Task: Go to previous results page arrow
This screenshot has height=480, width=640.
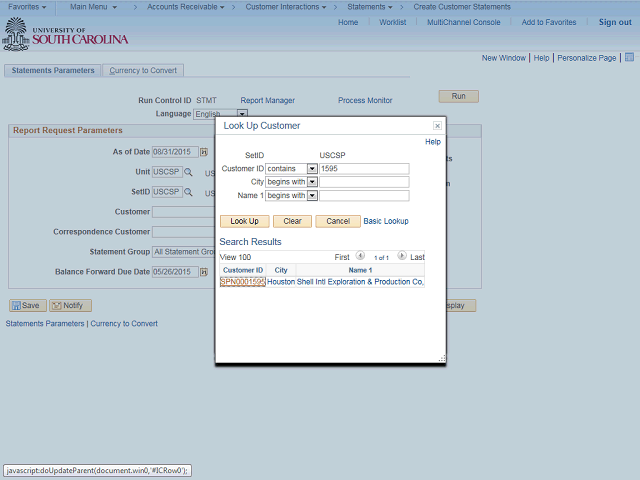Action: pyautogui.click(x=360, y=256)
